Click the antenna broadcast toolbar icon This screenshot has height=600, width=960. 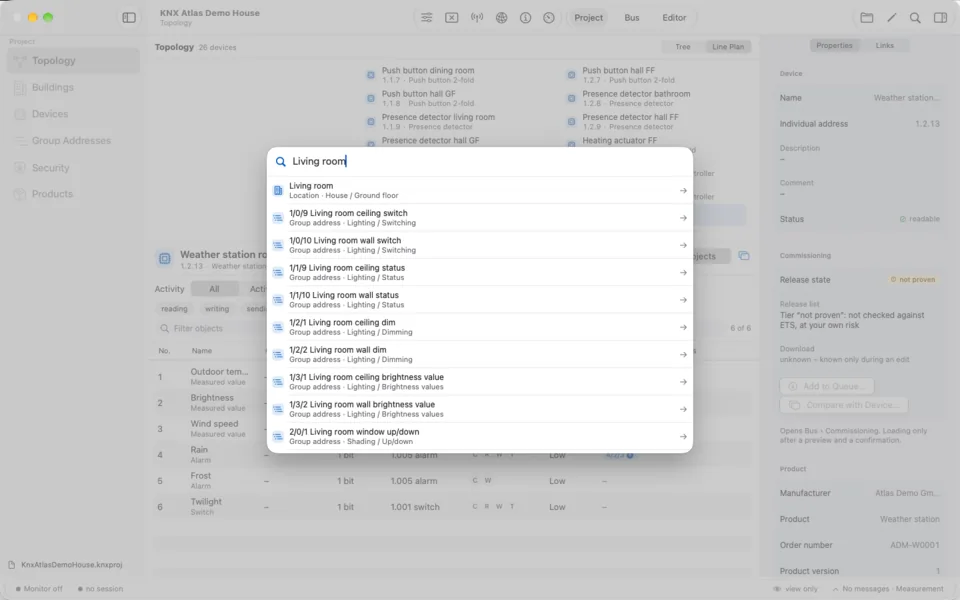tap(477, 18)
